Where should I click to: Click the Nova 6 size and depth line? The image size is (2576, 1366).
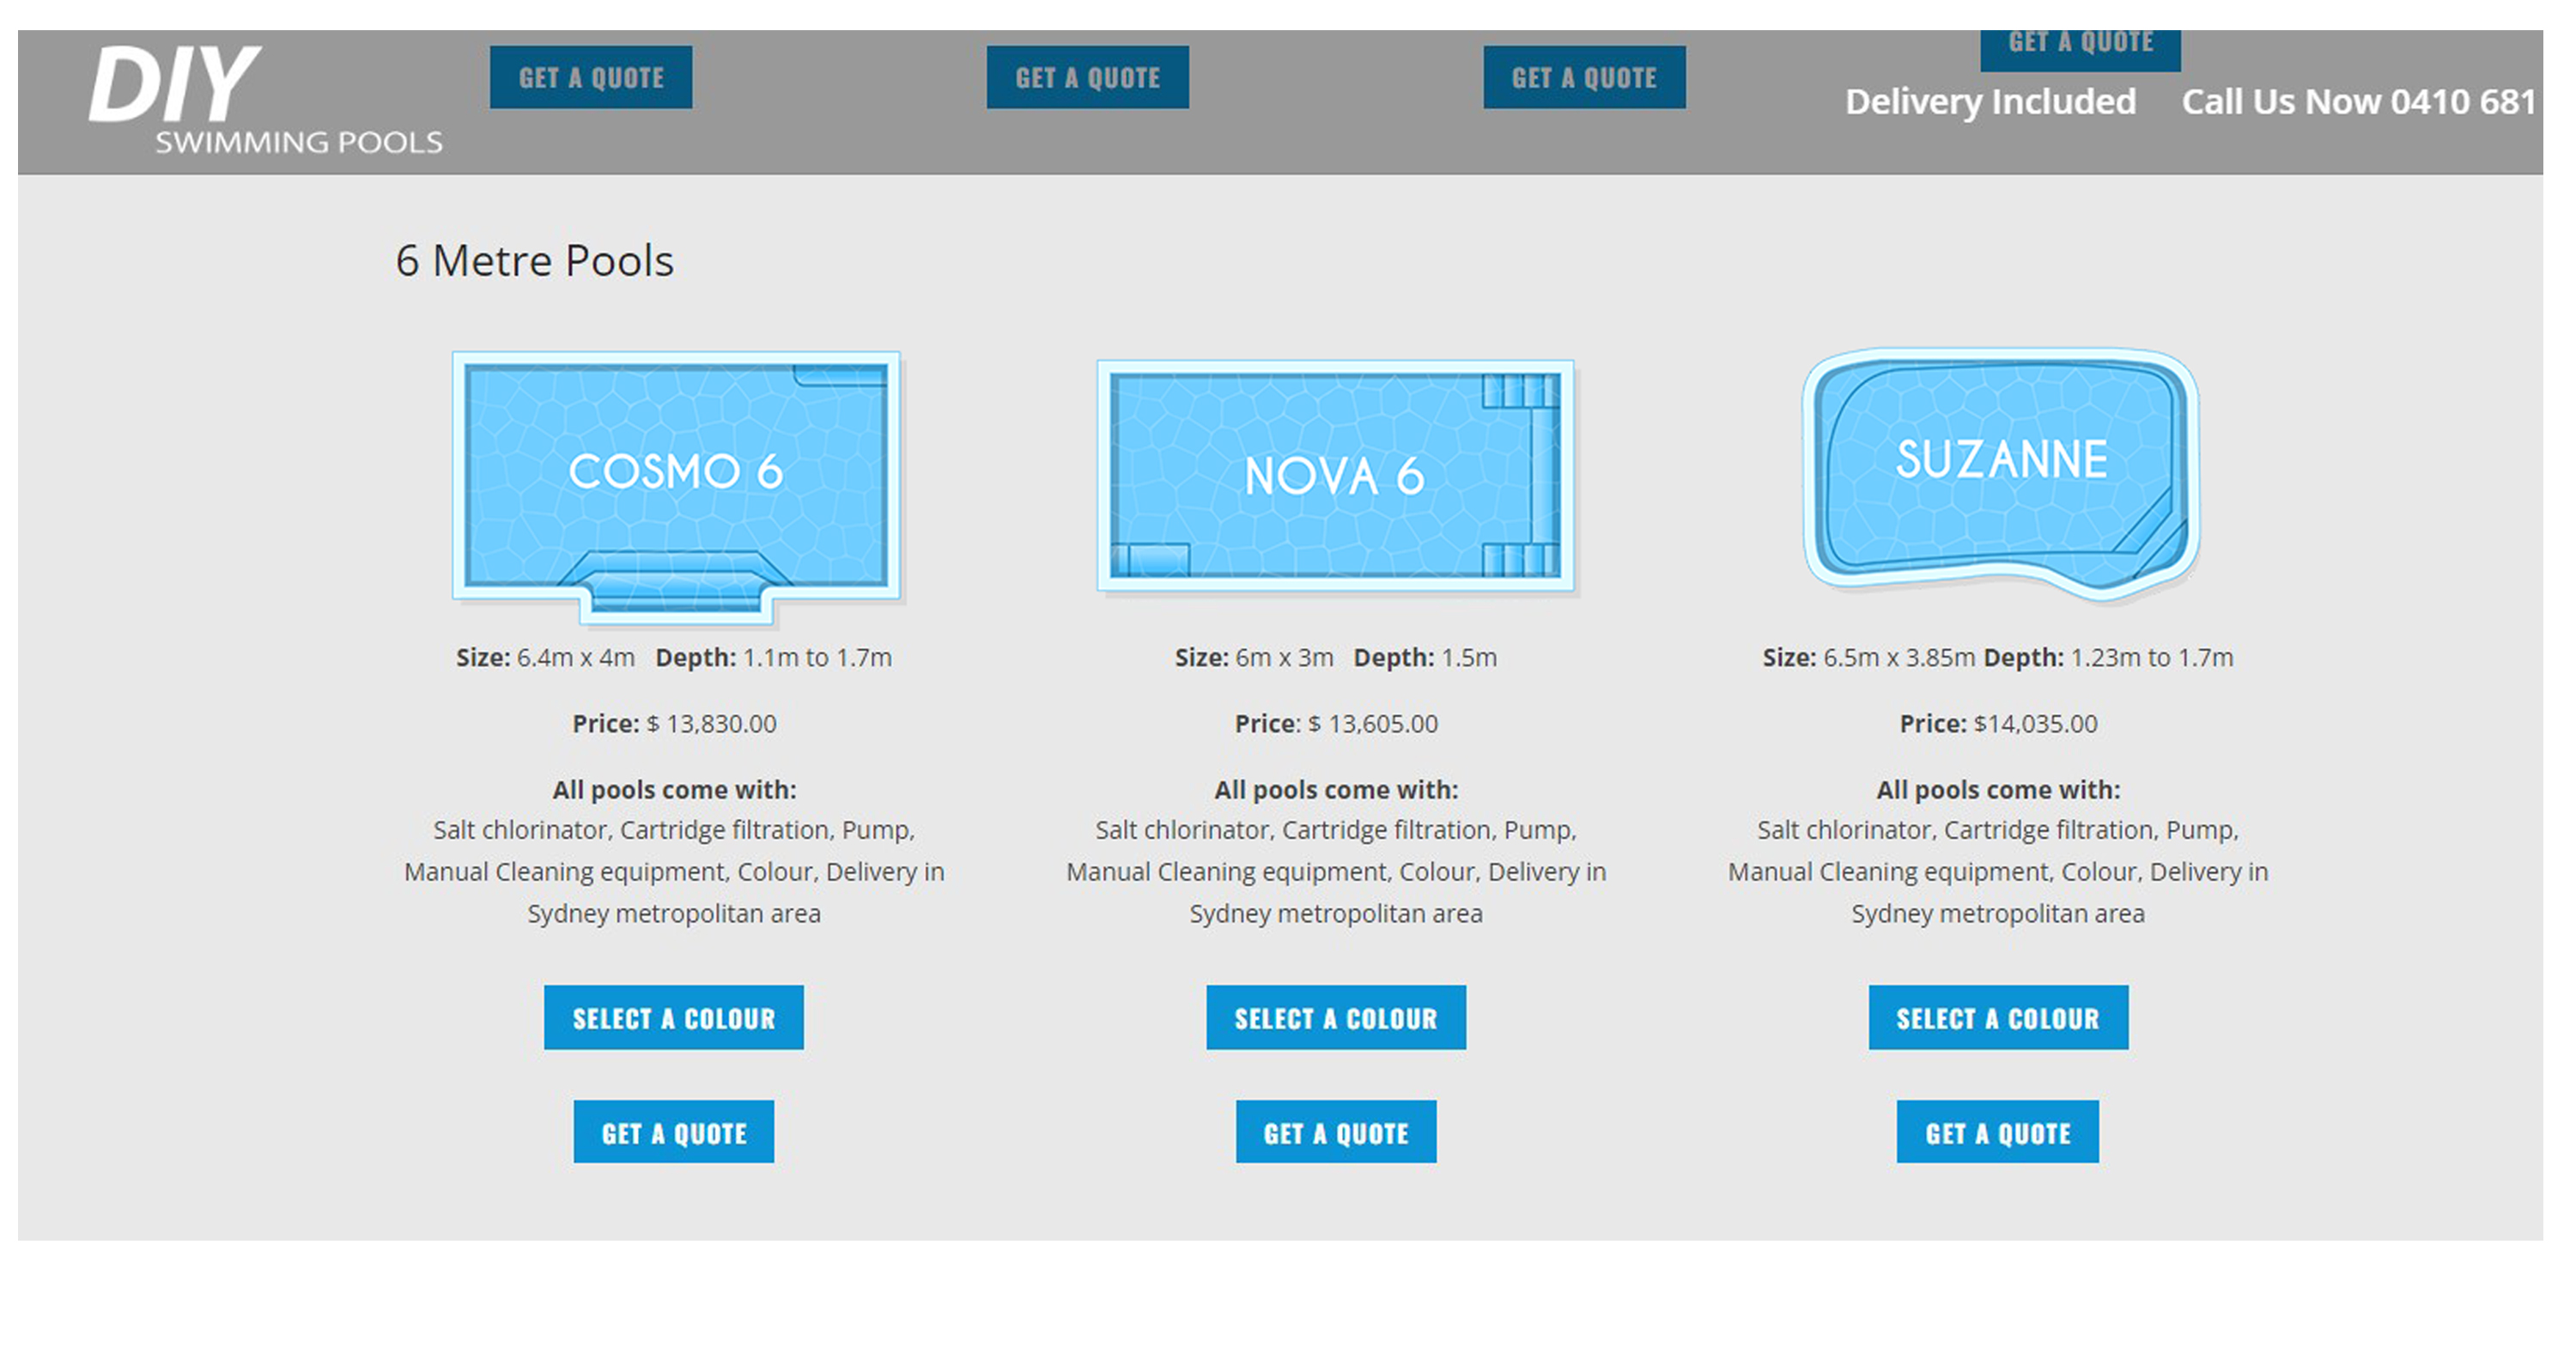[1335, 657]
